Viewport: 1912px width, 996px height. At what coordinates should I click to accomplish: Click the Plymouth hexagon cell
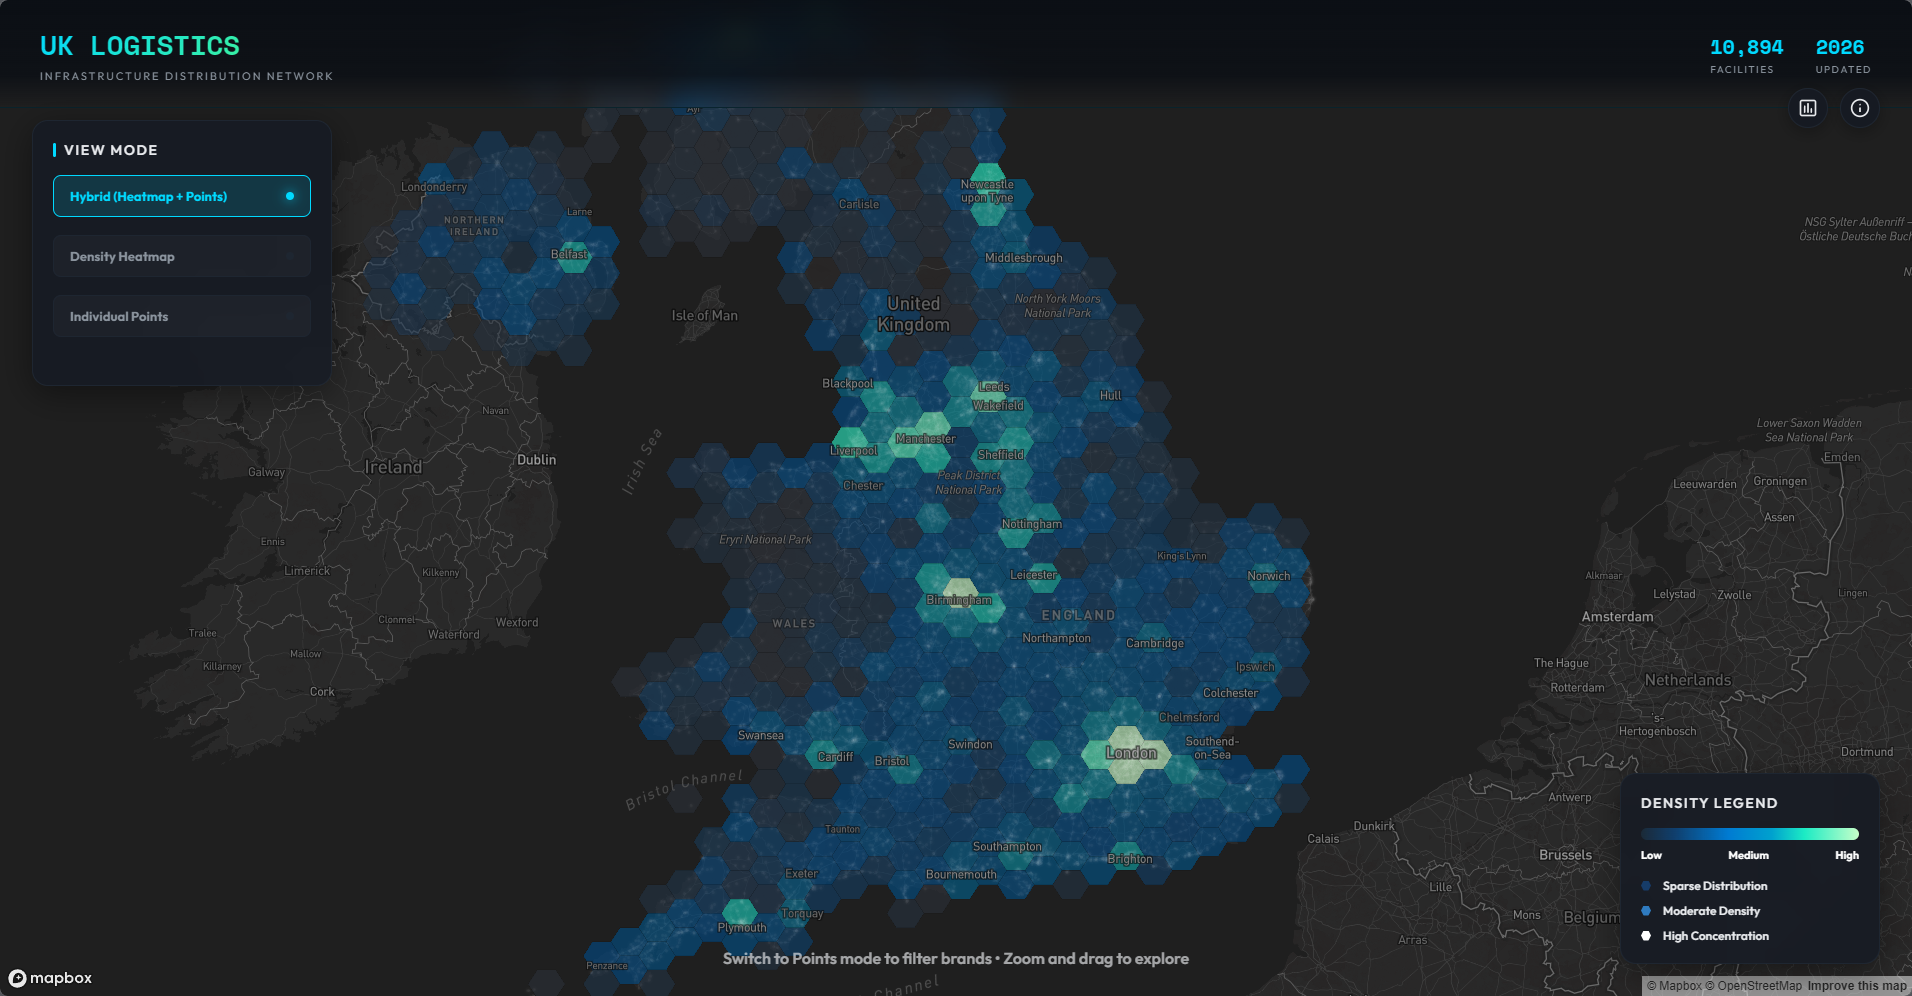(739, 913)
